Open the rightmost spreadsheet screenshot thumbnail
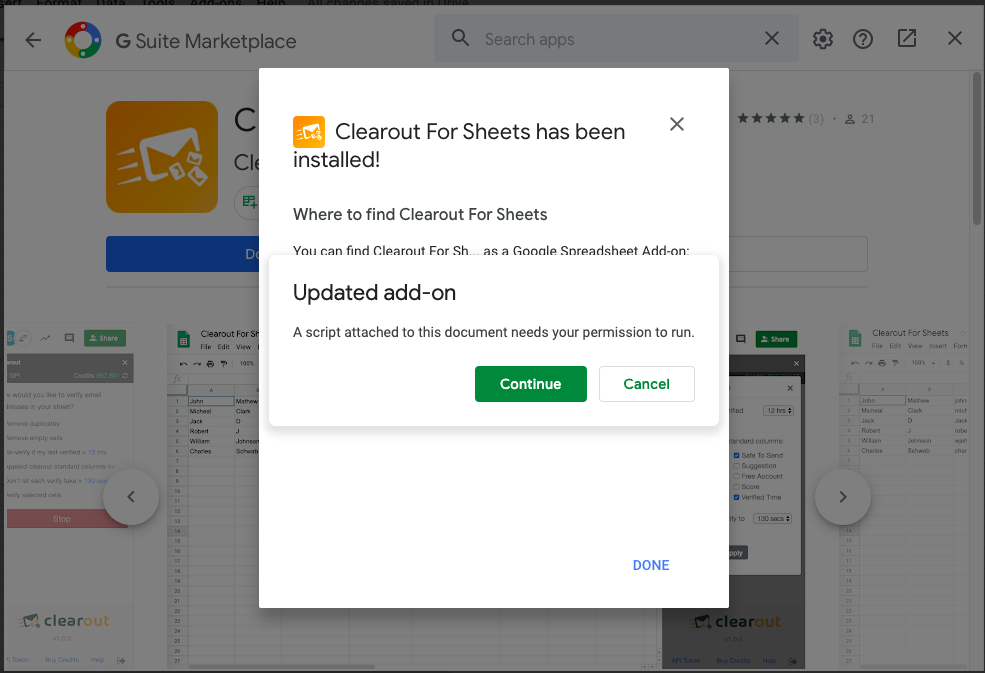 coord(910,495)
